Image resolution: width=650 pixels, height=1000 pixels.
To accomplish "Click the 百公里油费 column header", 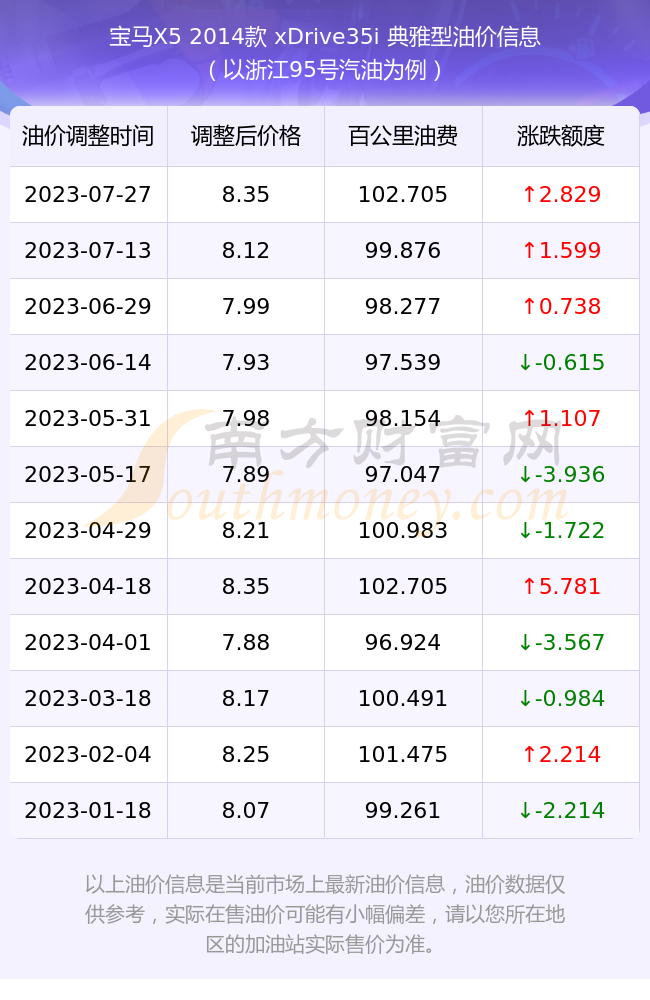I will [x=403, y=136].
